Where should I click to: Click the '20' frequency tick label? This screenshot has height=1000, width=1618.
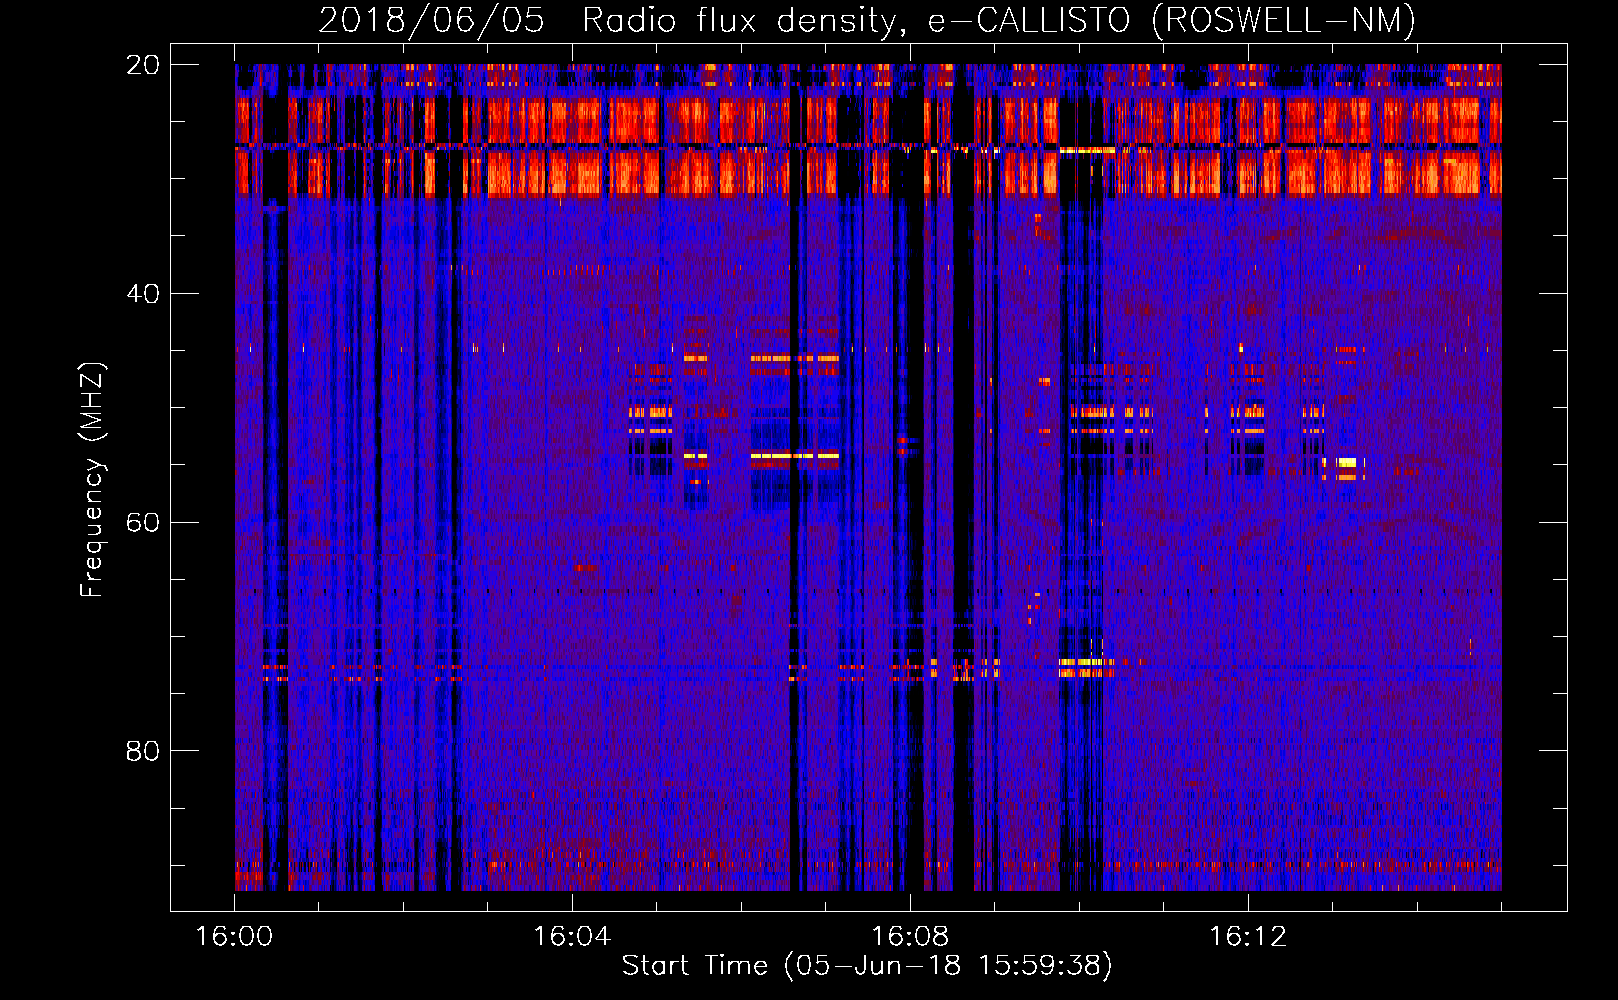(x=142, y=65)
